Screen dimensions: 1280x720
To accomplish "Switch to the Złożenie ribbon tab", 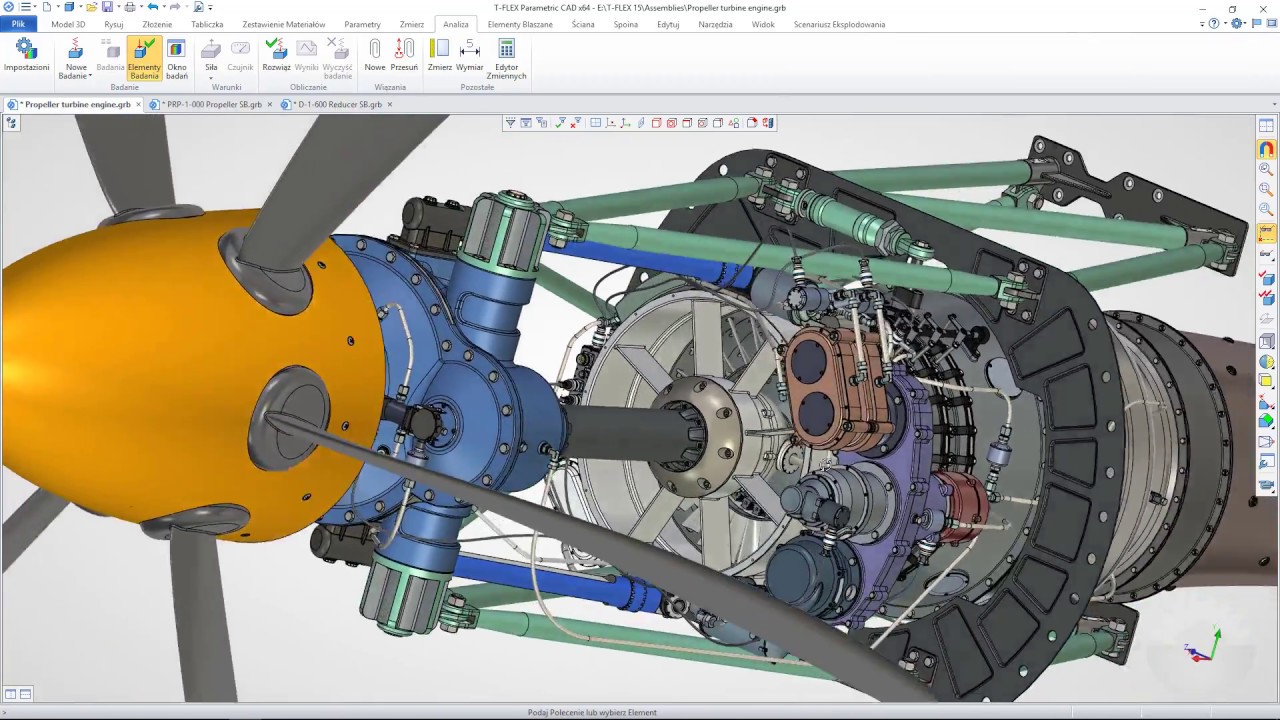I will [x=157, y=24].
